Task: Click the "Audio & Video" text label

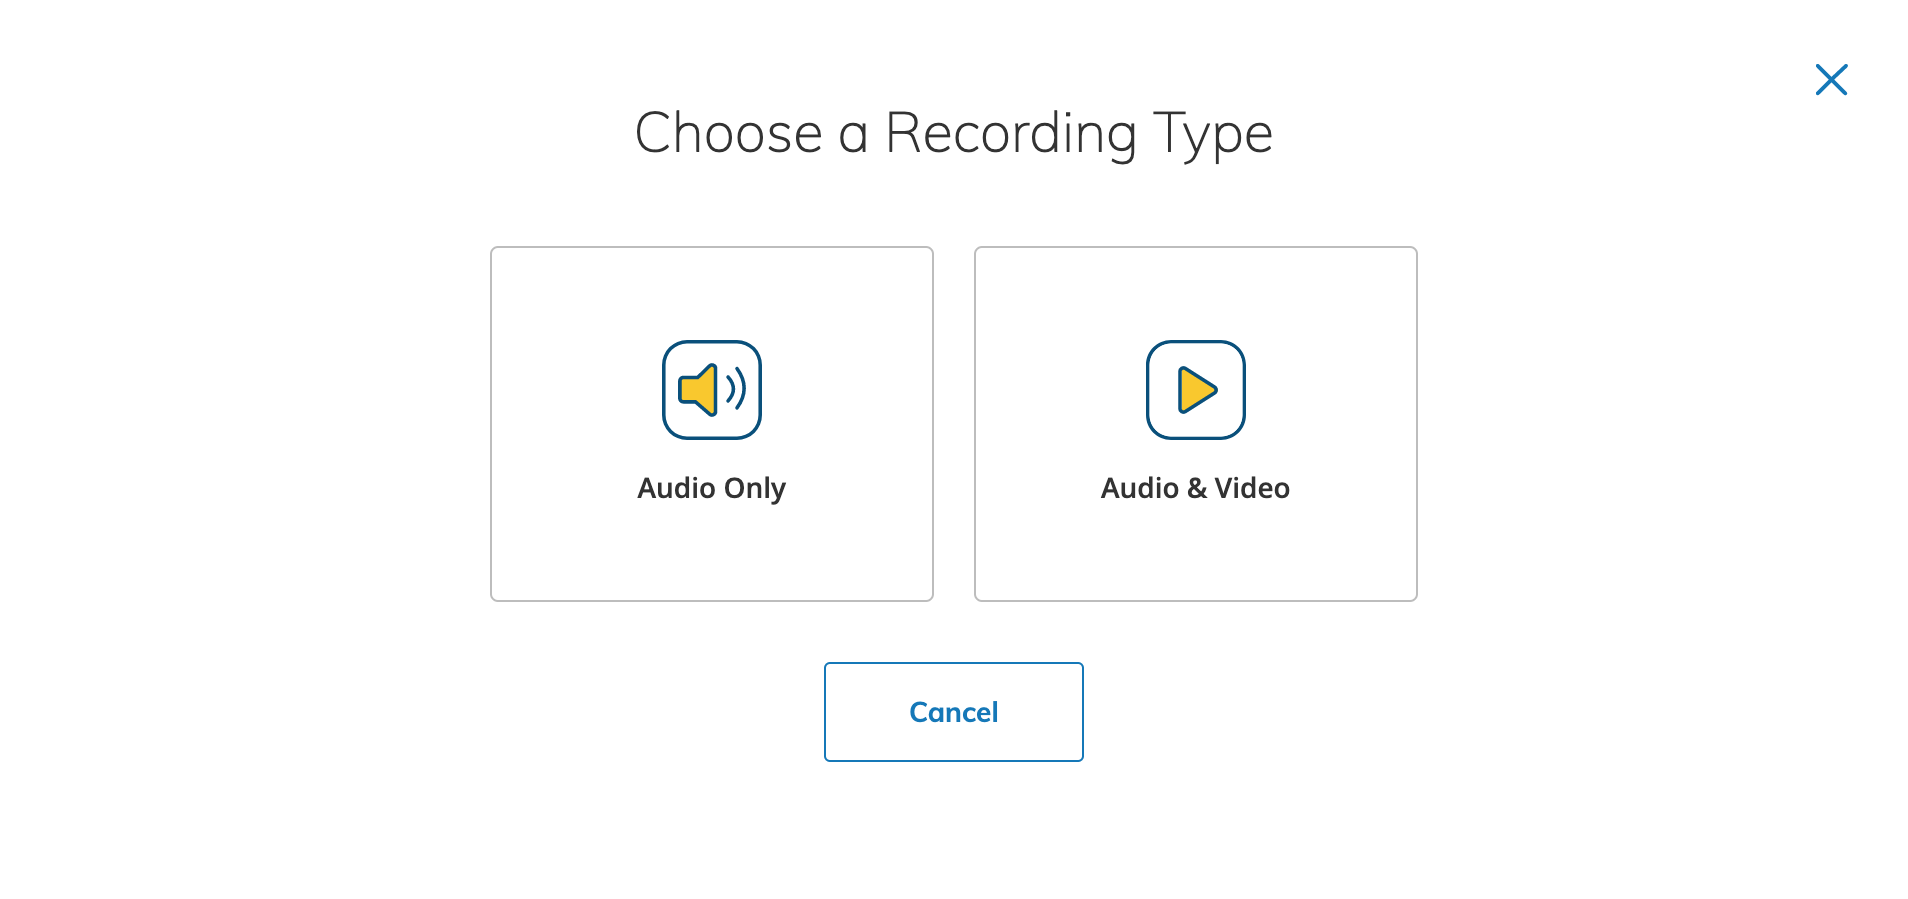Action: [1195, 488]
